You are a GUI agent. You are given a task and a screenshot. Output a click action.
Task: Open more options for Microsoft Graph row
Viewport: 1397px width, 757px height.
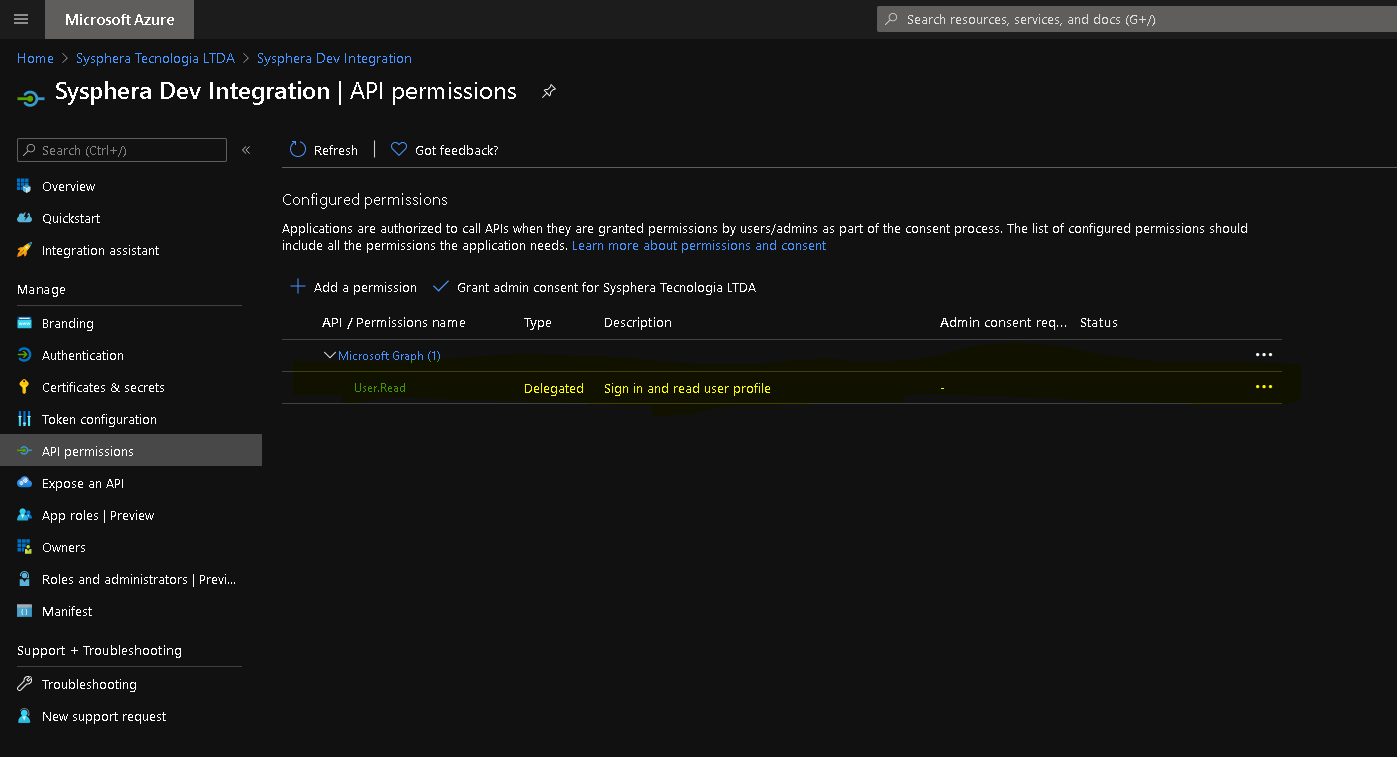(1264, 355)
